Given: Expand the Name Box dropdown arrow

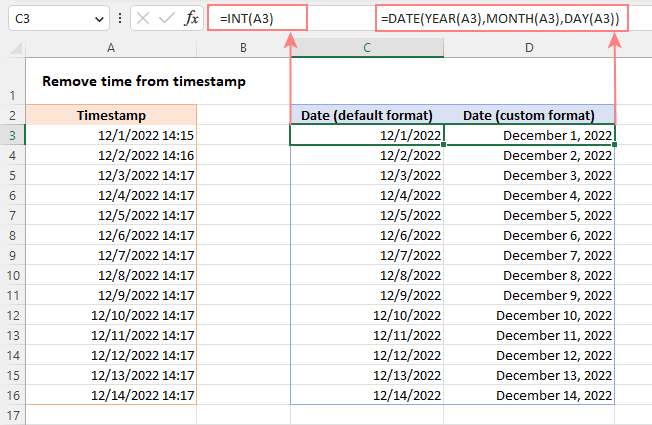Looking at the screenshot, I should pyautogui.click(x=98, y=19).
